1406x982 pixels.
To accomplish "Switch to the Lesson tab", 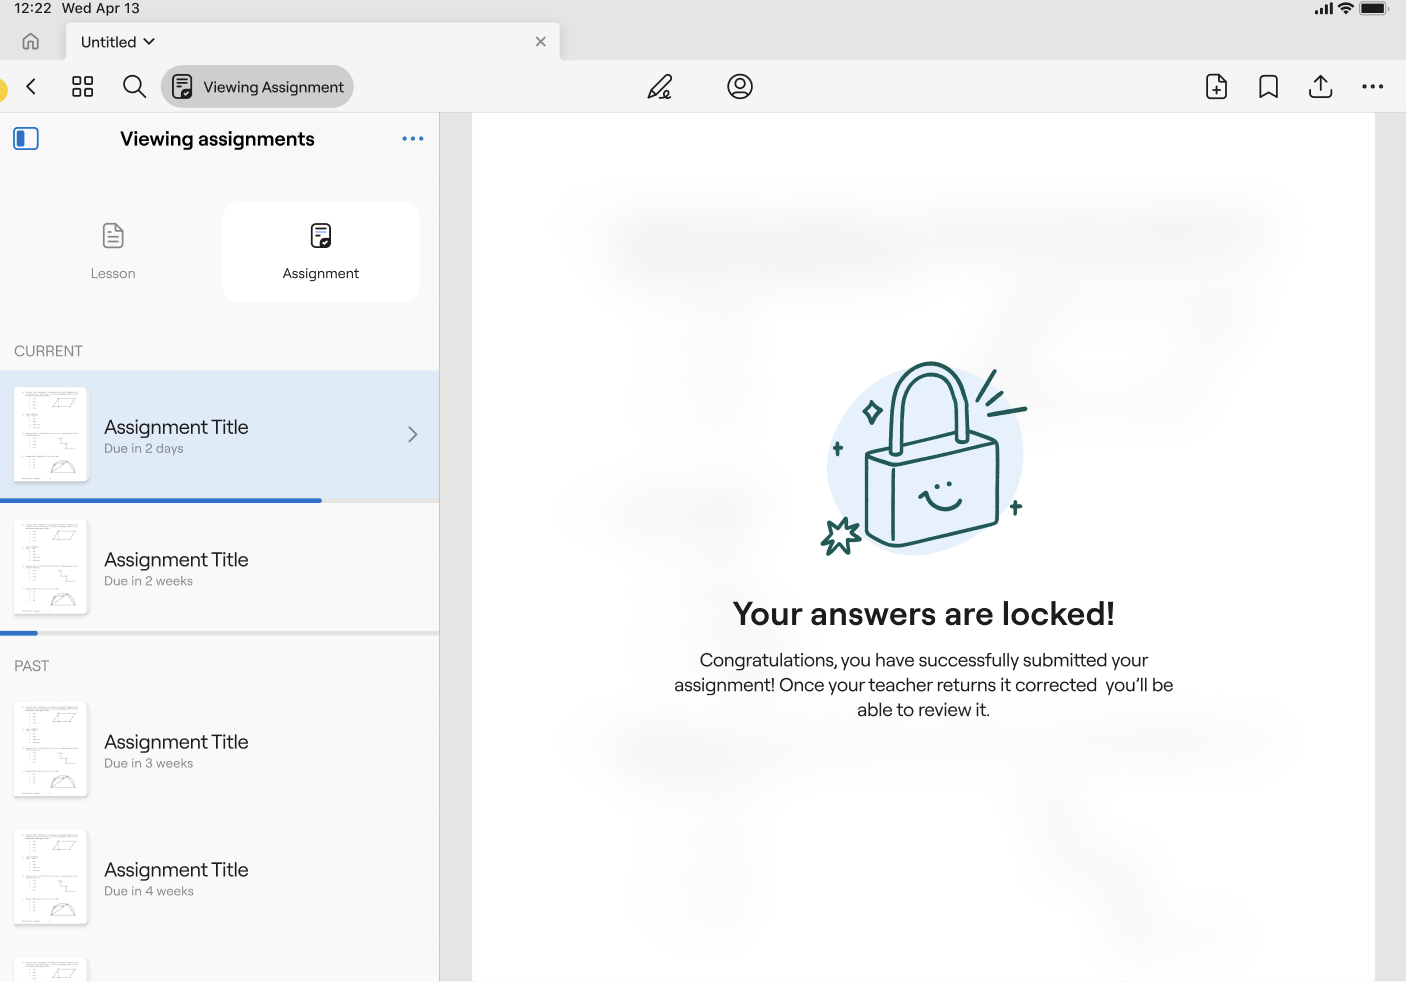I will pyautogui.click(x=113, y=252).
